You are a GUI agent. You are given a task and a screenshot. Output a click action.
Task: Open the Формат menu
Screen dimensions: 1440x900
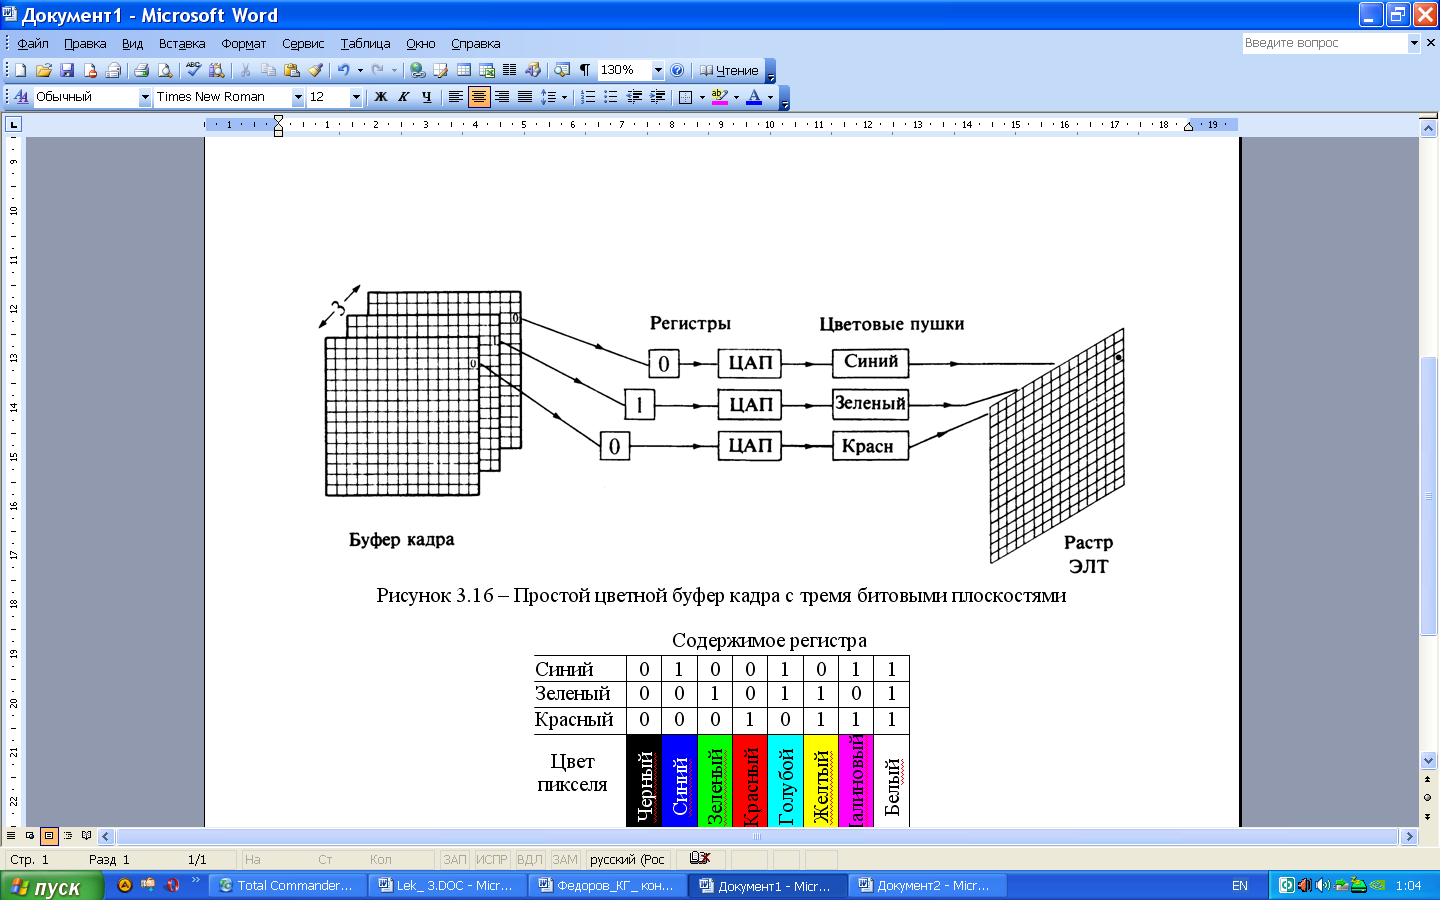(x=244, y=43)
